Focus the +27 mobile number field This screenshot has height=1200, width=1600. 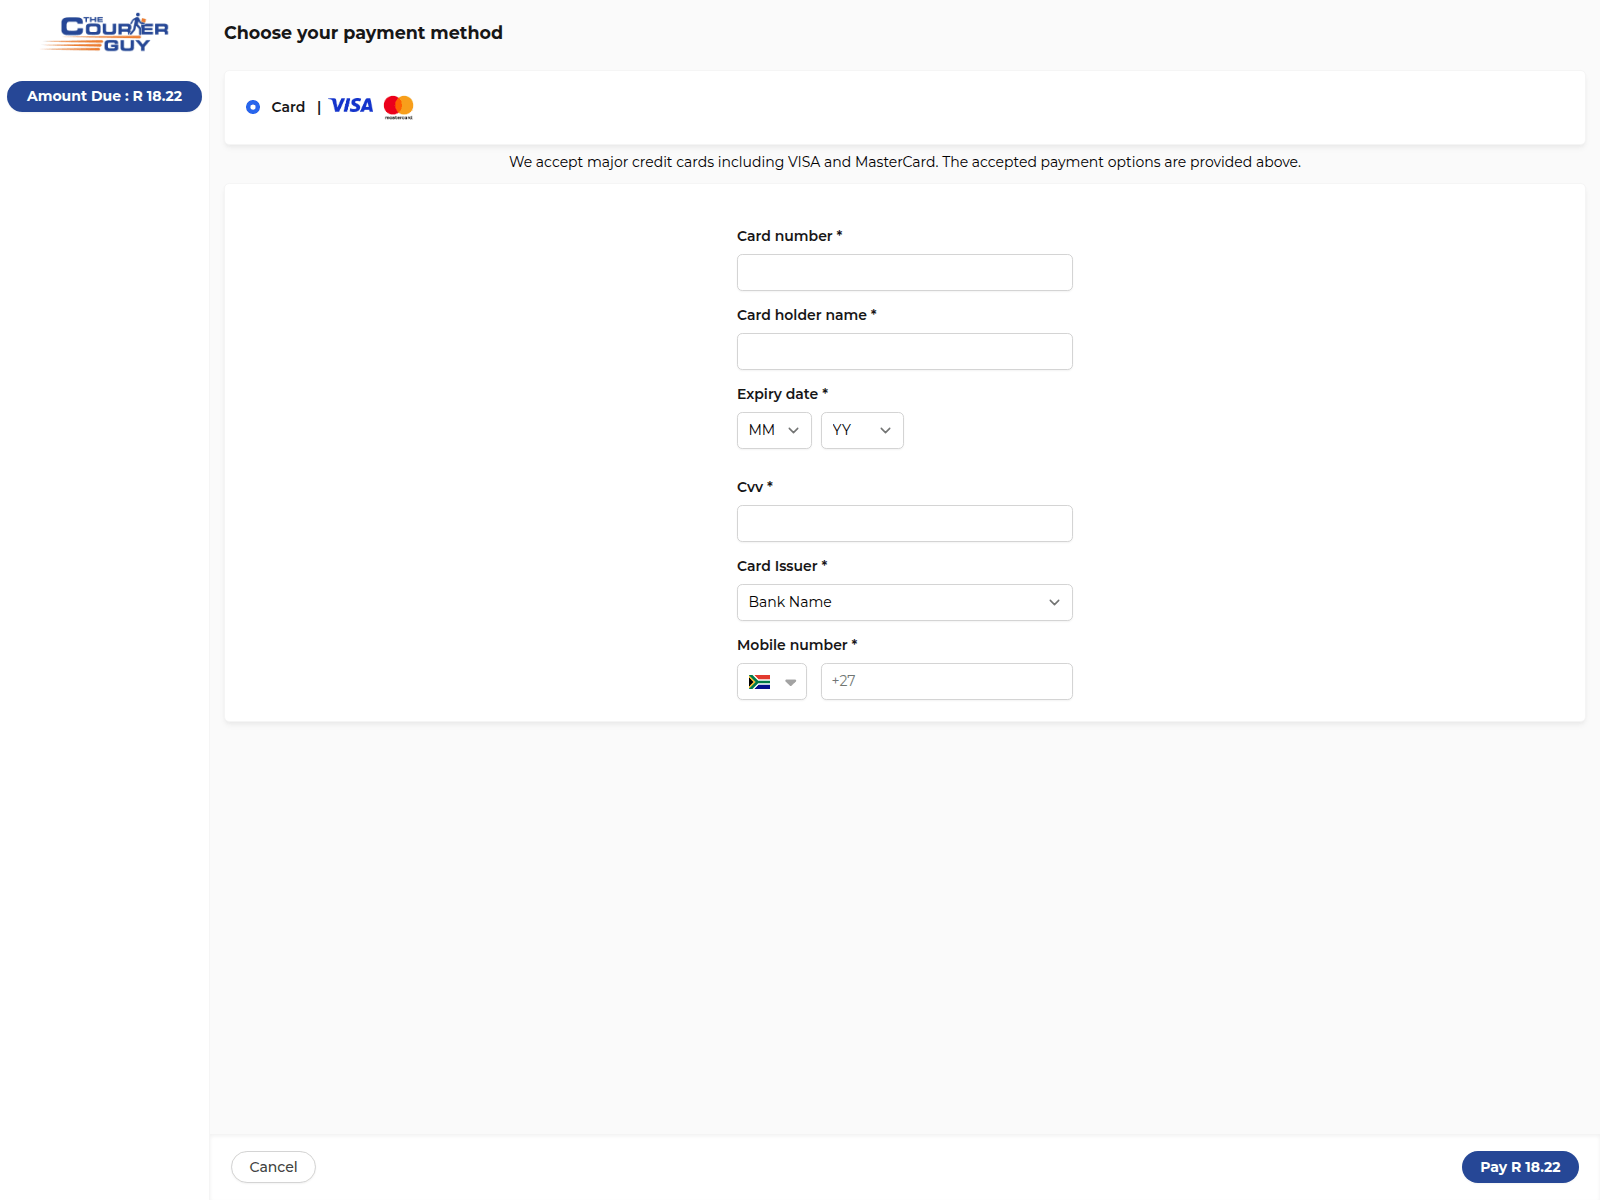tap(947, 681)
